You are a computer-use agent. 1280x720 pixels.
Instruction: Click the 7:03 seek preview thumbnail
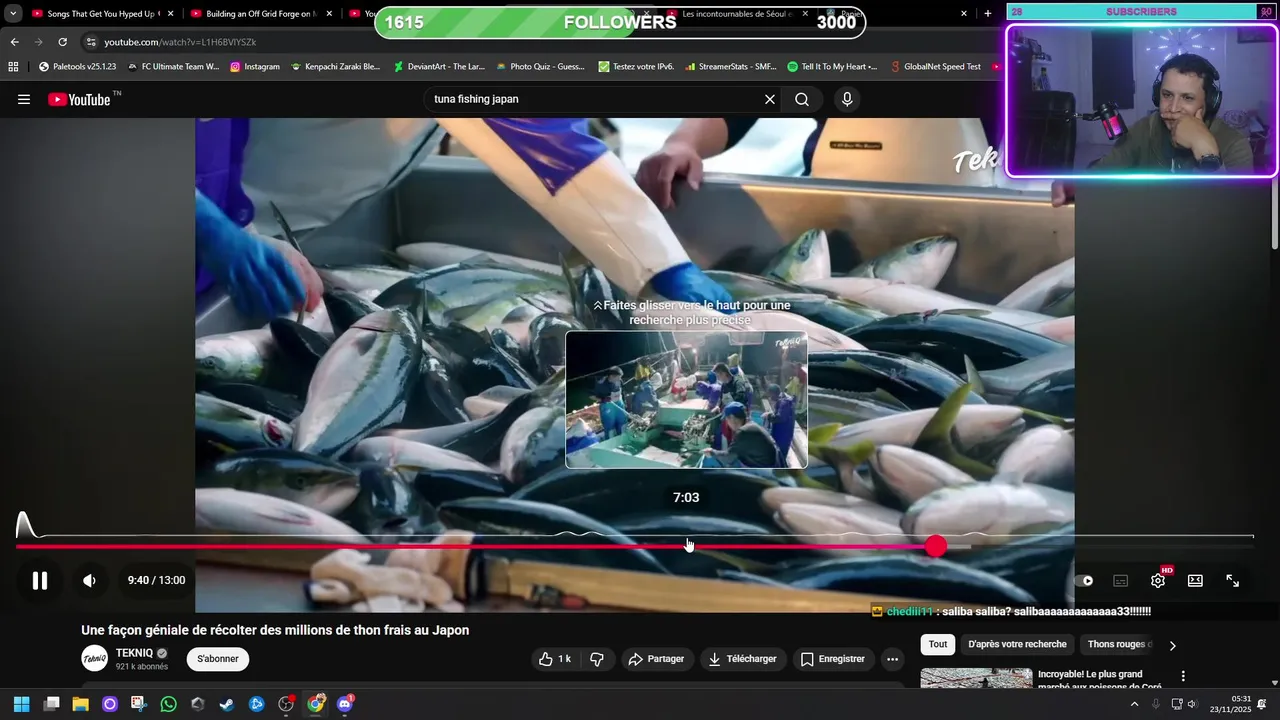tap(686, 400)
